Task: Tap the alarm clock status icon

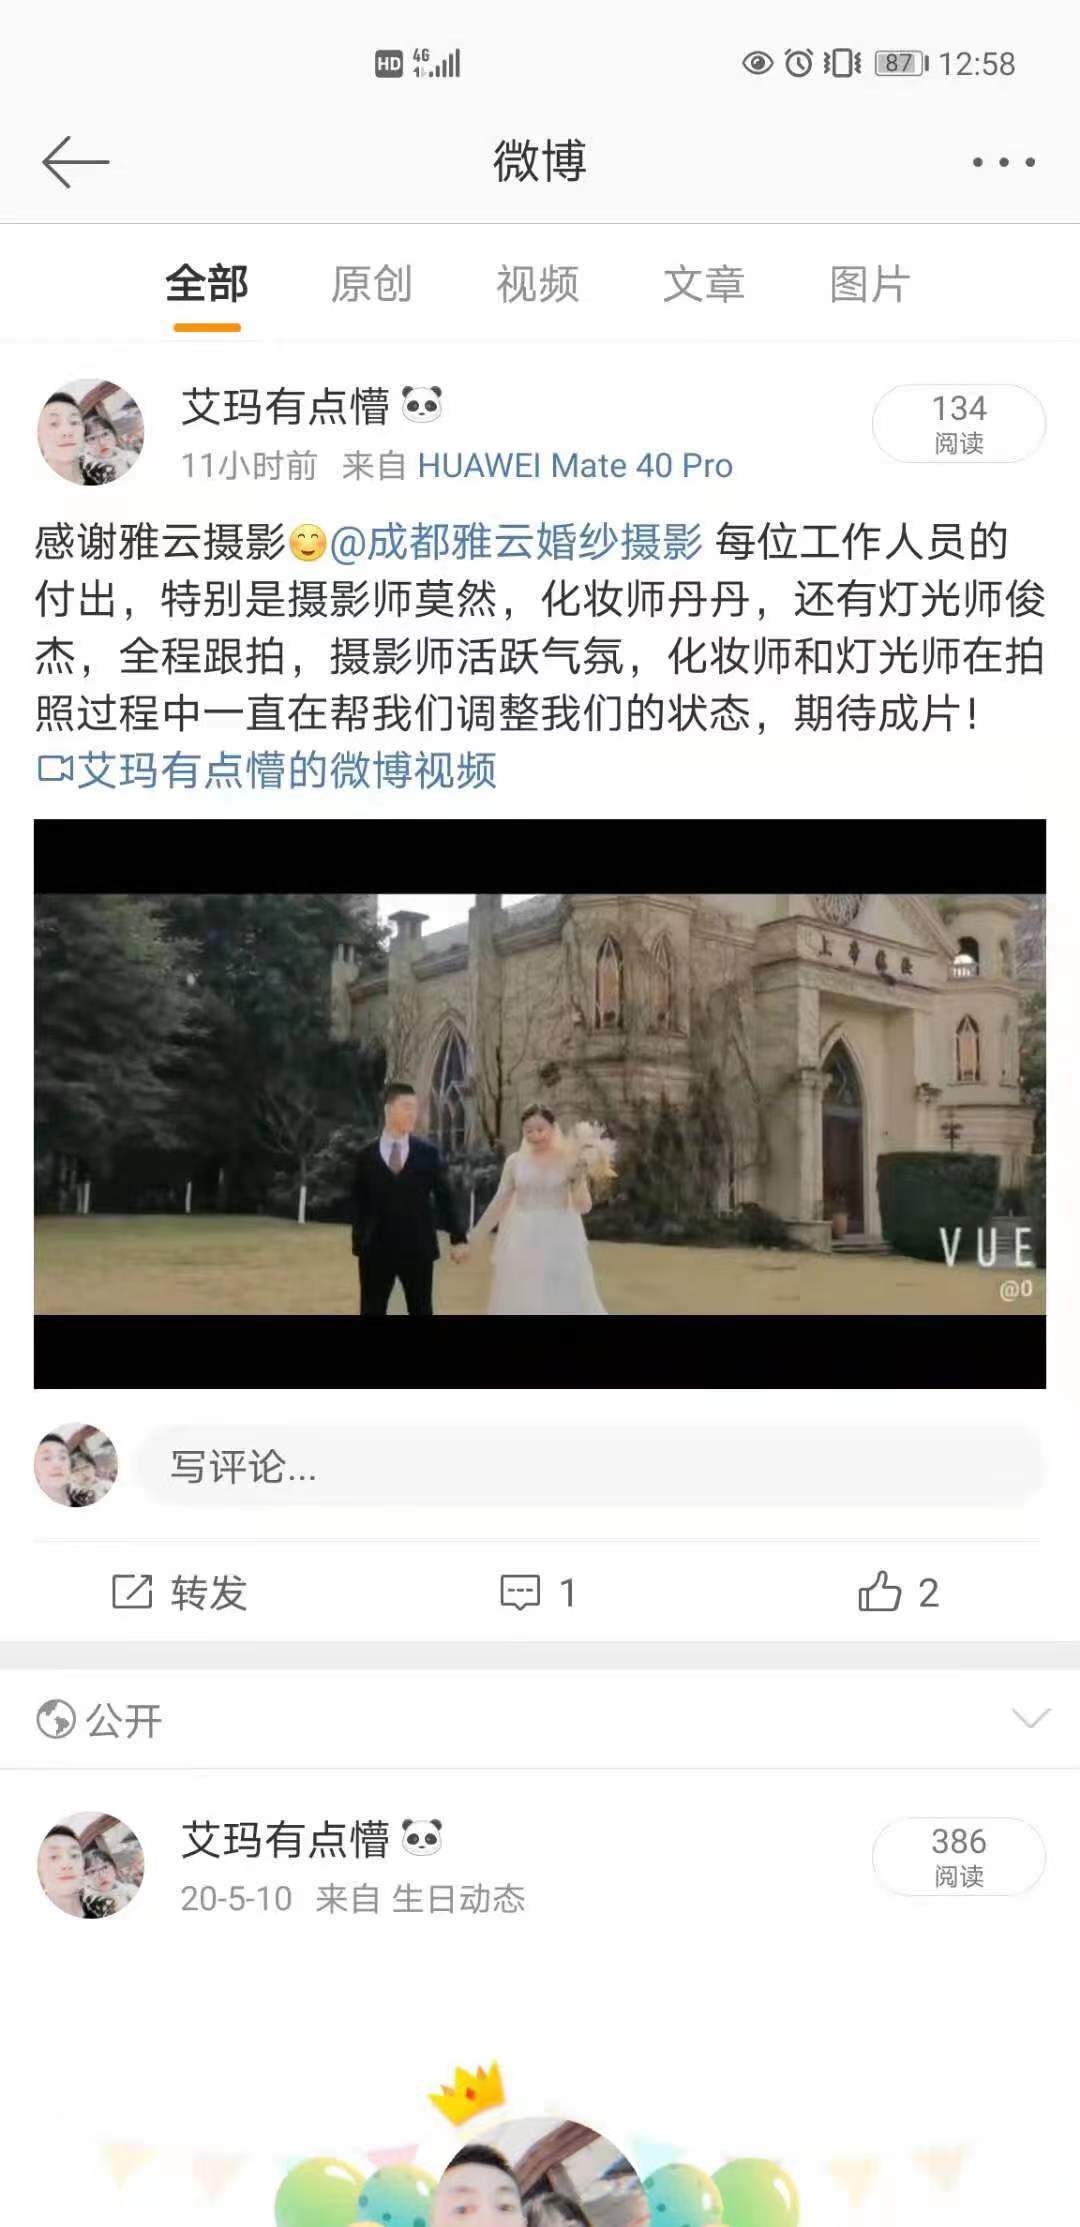Action: (x=798, y=64)
